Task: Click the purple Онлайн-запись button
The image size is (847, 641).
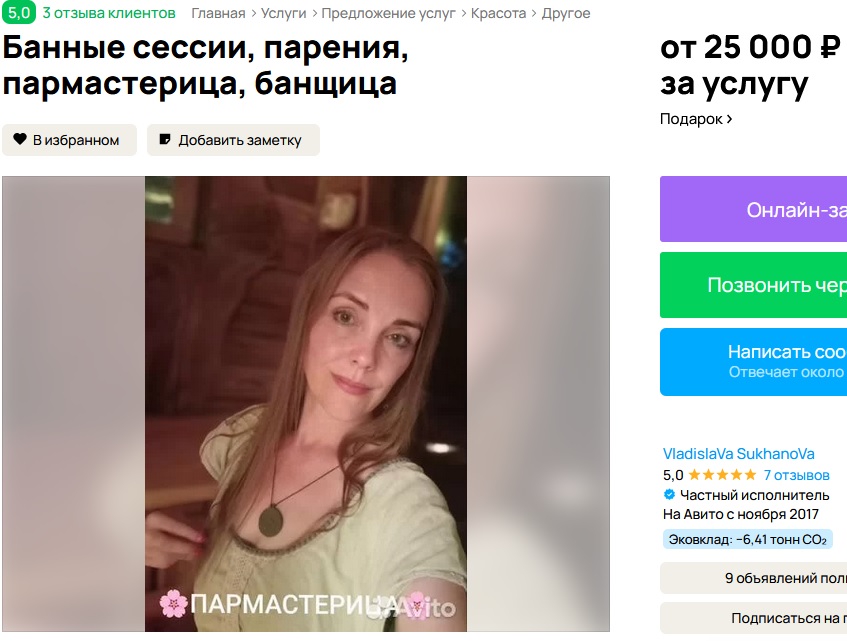Action: point(754,209)
